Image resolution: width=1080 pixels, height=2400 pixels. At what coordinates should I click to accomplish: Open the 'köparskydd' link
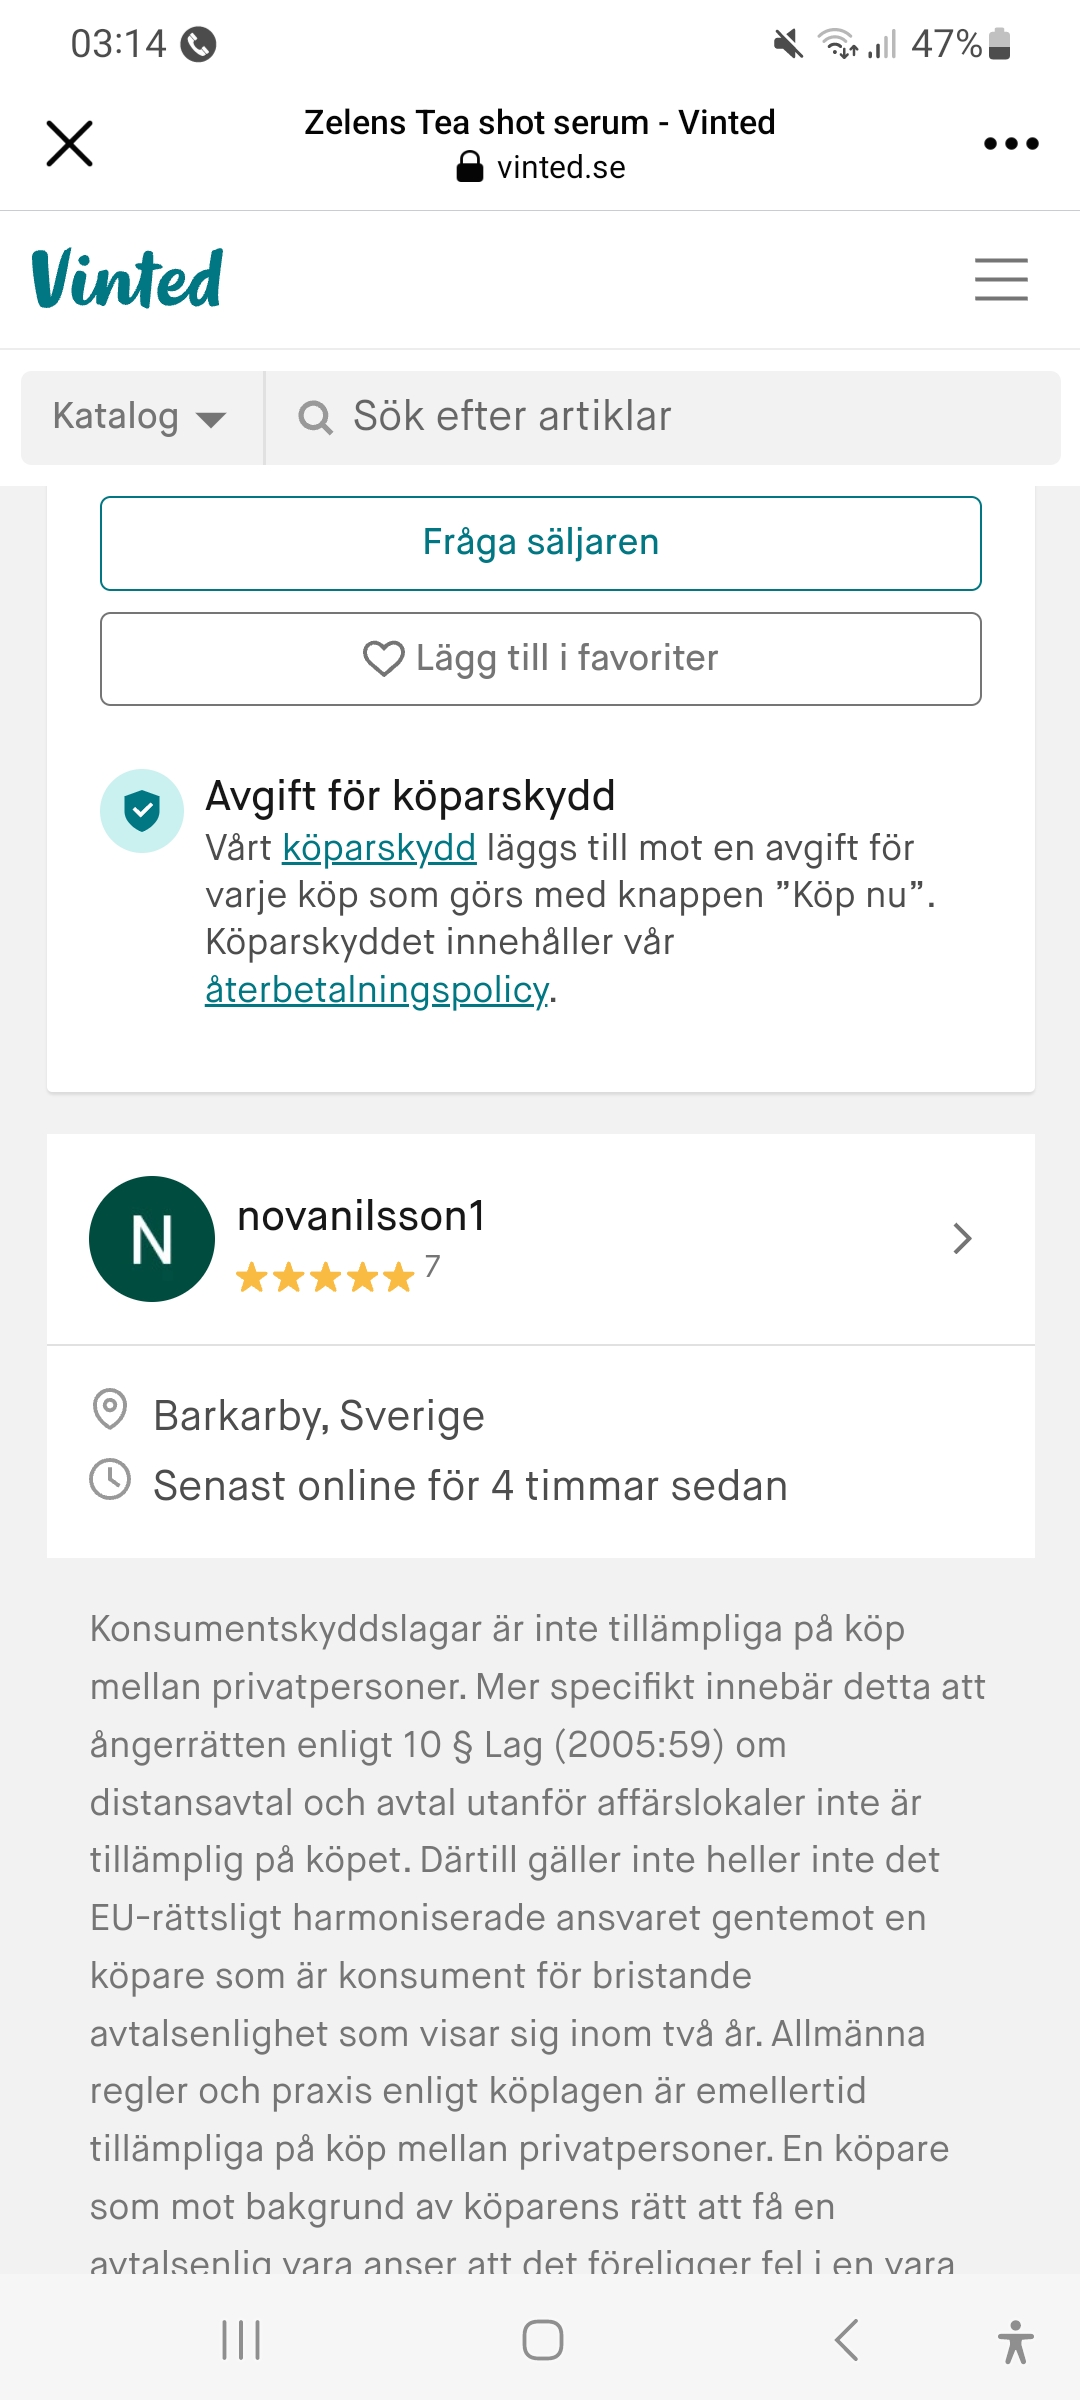[379, 848]
